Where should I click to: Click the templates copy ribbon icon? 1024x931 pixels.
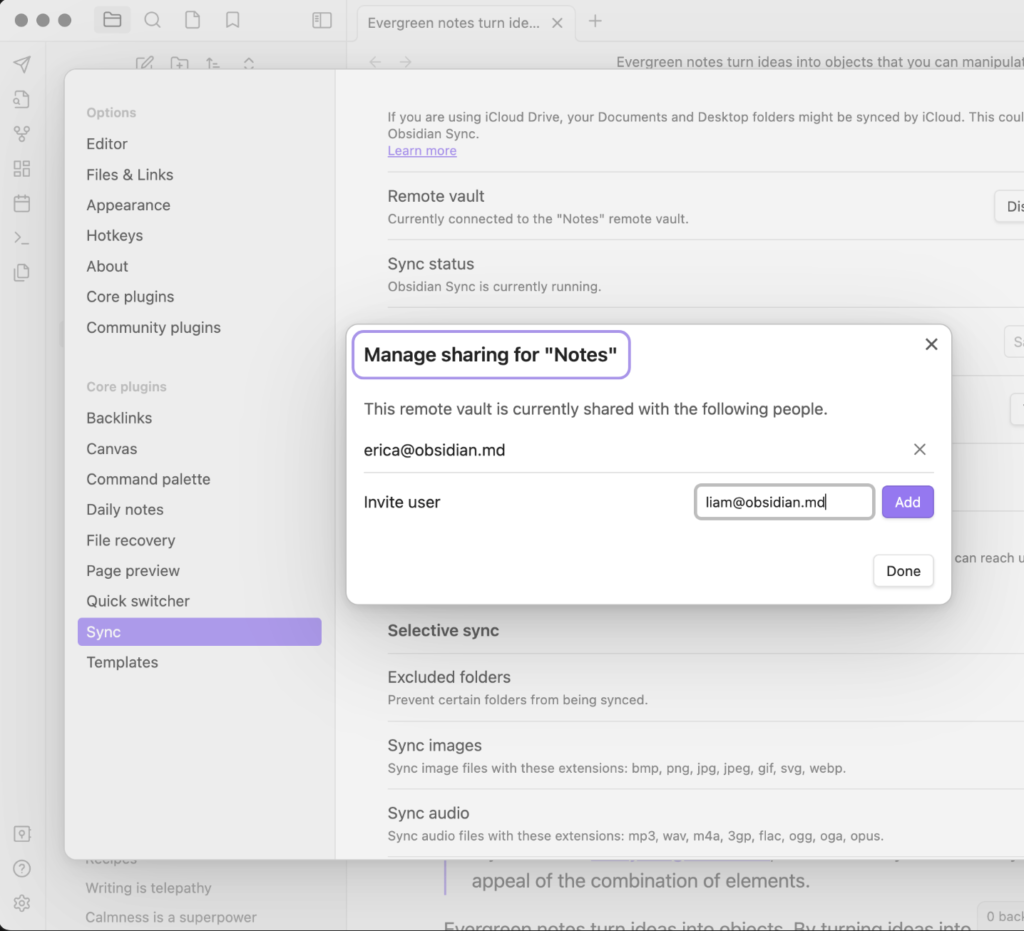tap(22, 272)
